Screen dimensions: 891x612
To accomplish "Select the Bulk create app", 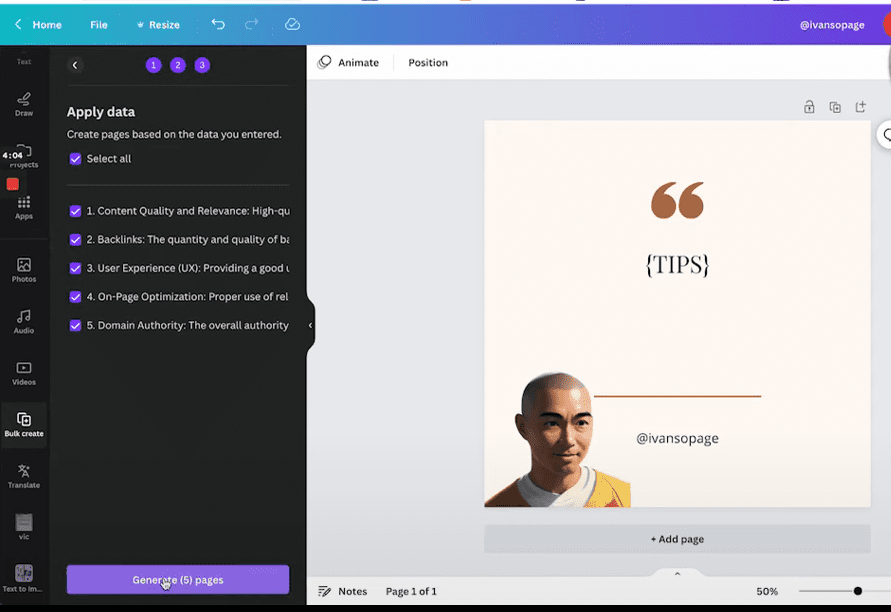I will click(x=24, y=424).
